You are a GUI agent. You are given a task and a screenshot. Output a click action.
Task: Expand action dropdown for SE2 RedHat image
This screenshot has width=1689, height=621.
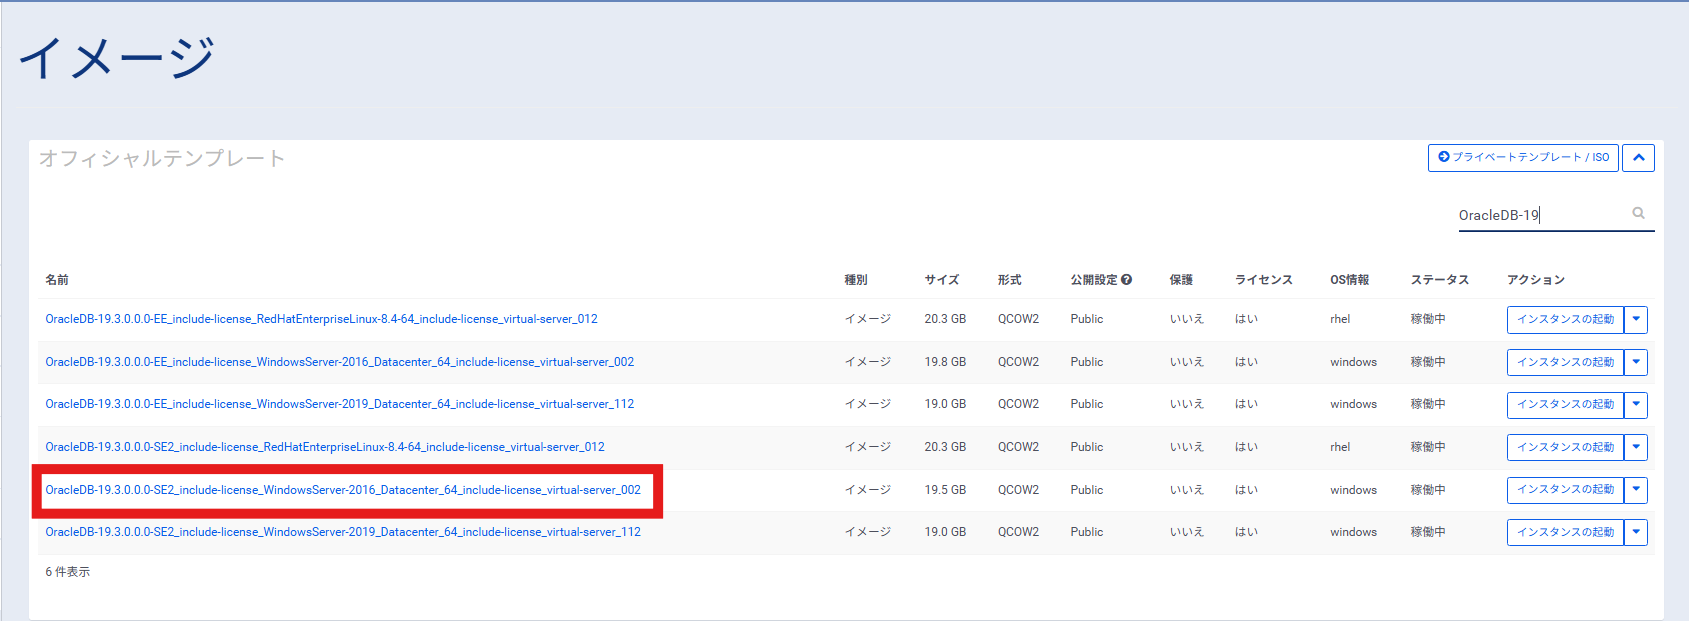coord(1636,447)
